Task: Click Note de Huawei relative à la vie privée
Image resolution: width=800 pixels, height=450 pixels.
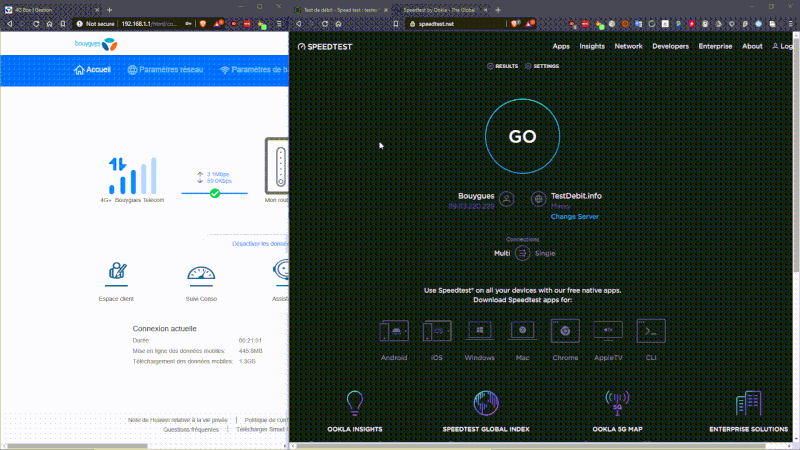Action: click(x=178, y=420)
